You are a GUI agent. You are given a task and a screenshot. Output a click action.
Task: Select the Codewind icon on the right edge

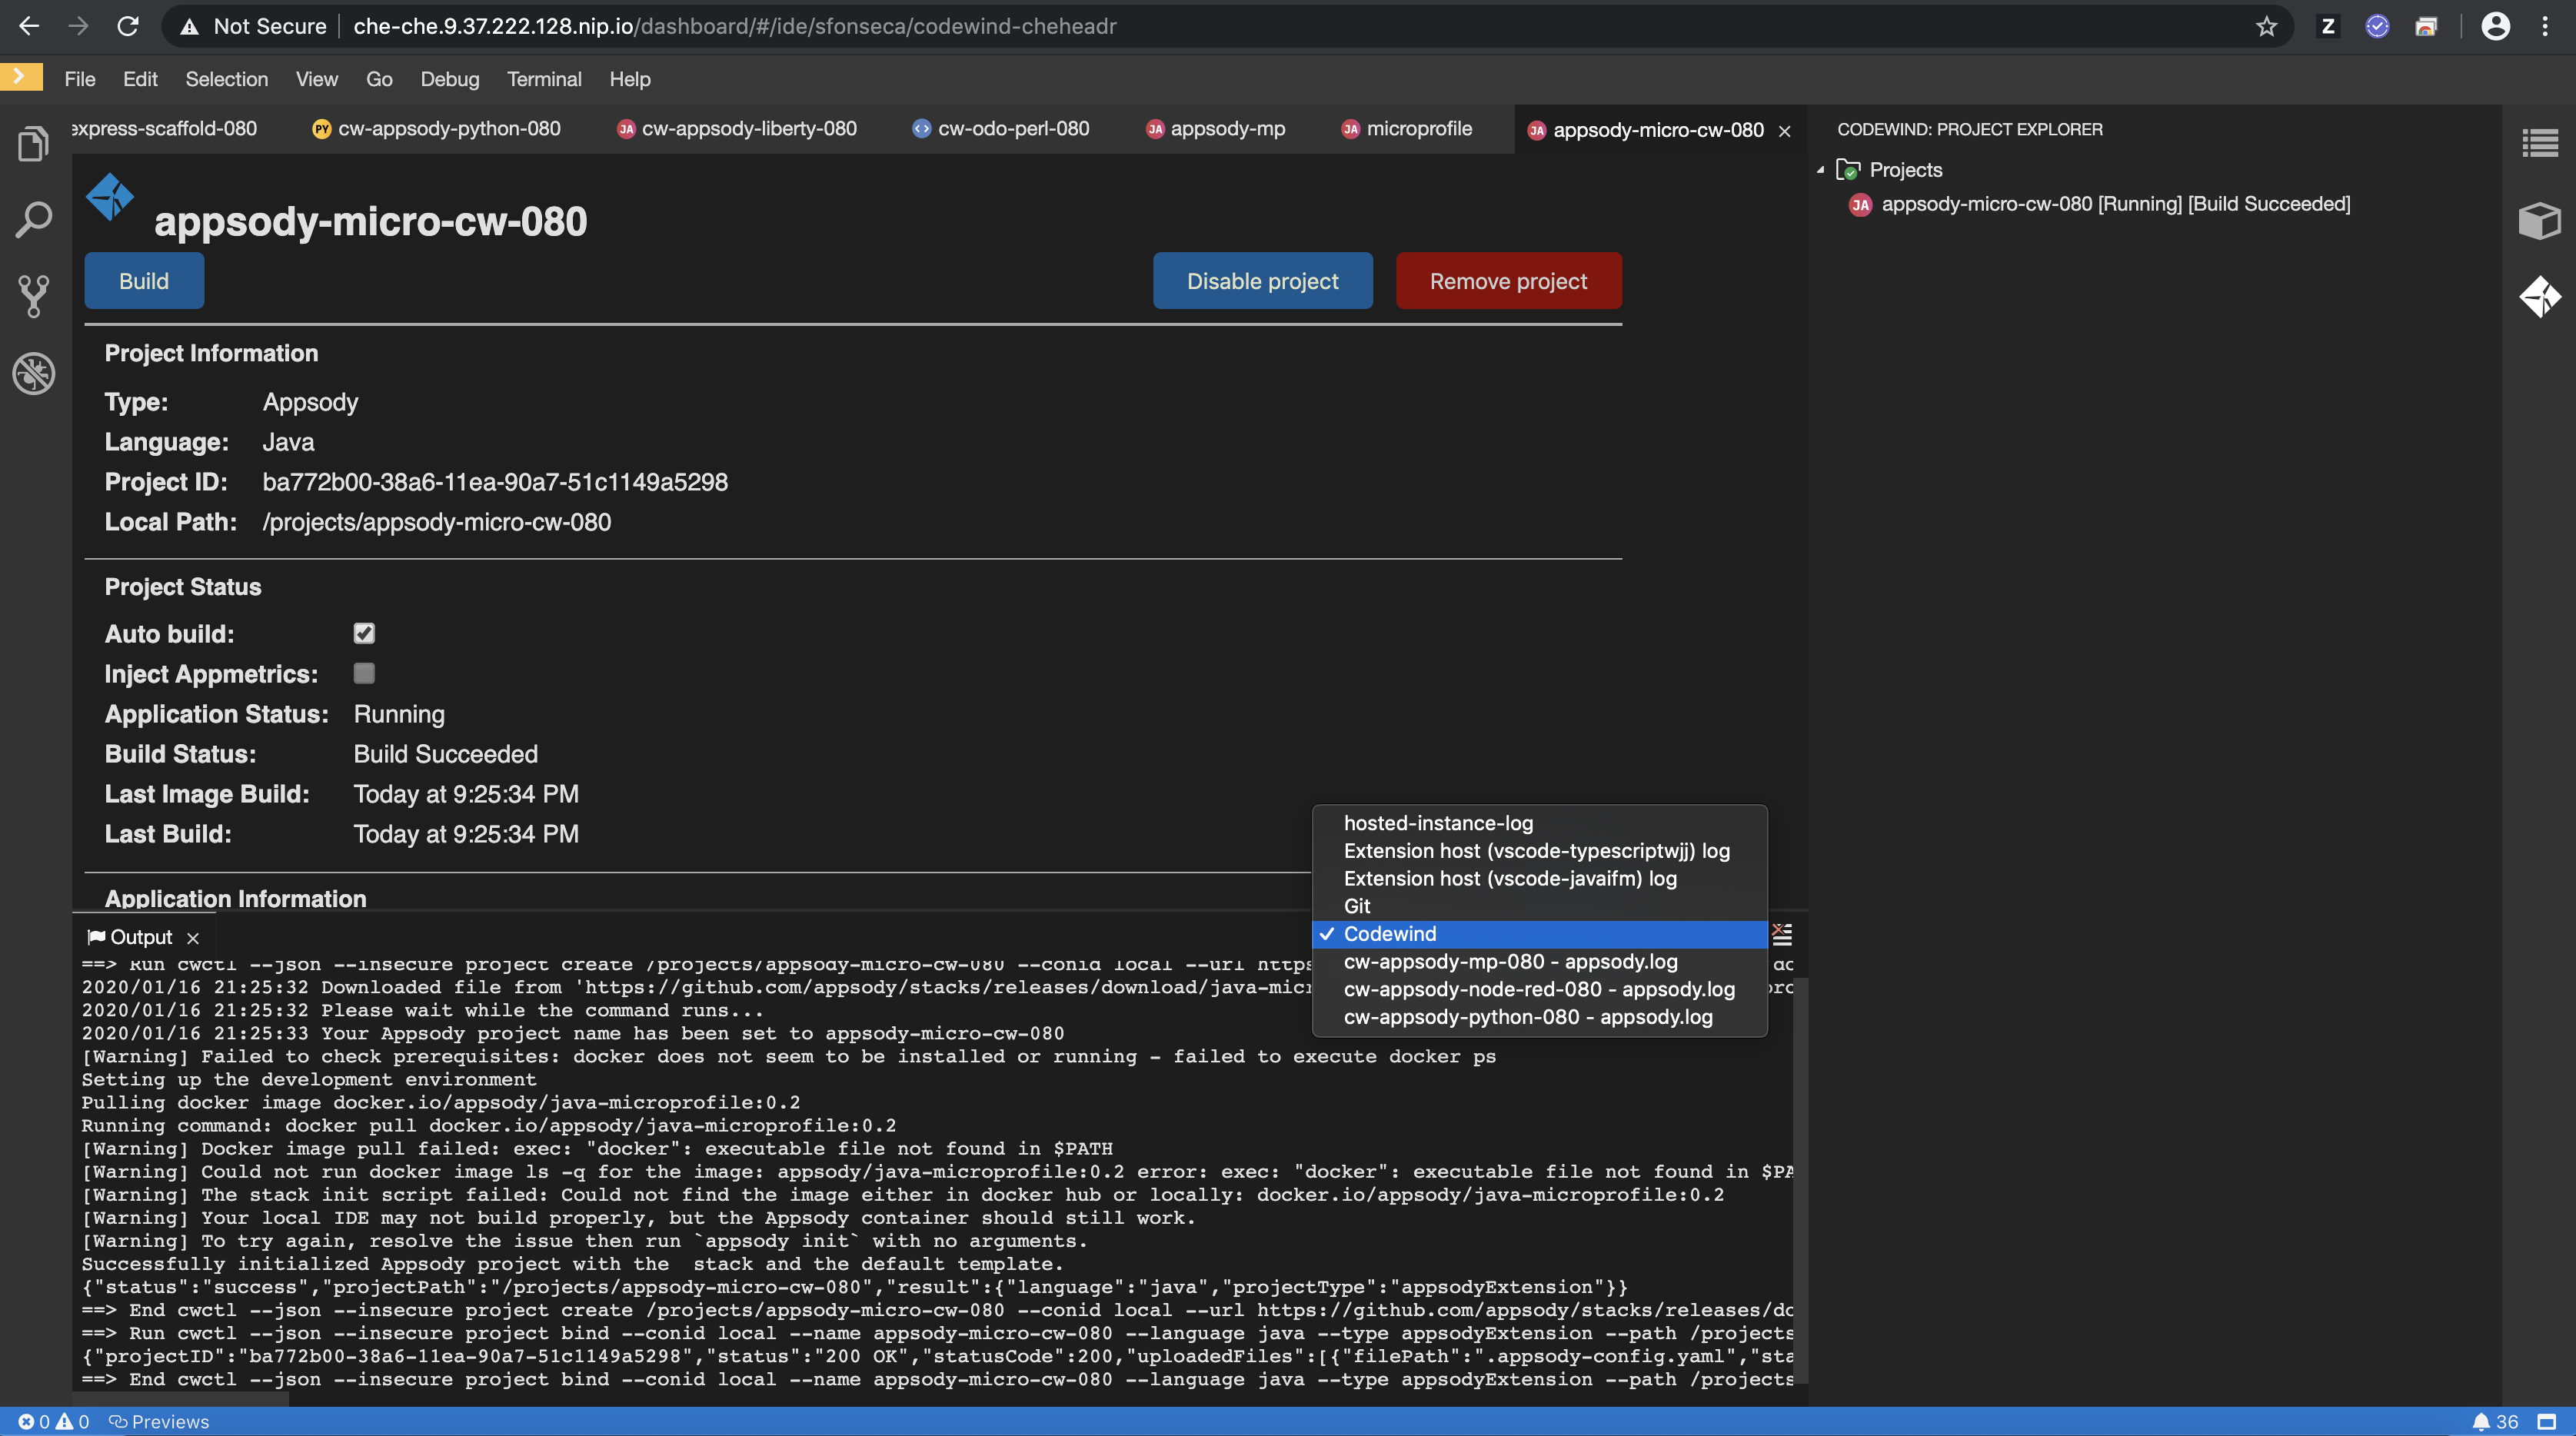(x=2540, y=297)
